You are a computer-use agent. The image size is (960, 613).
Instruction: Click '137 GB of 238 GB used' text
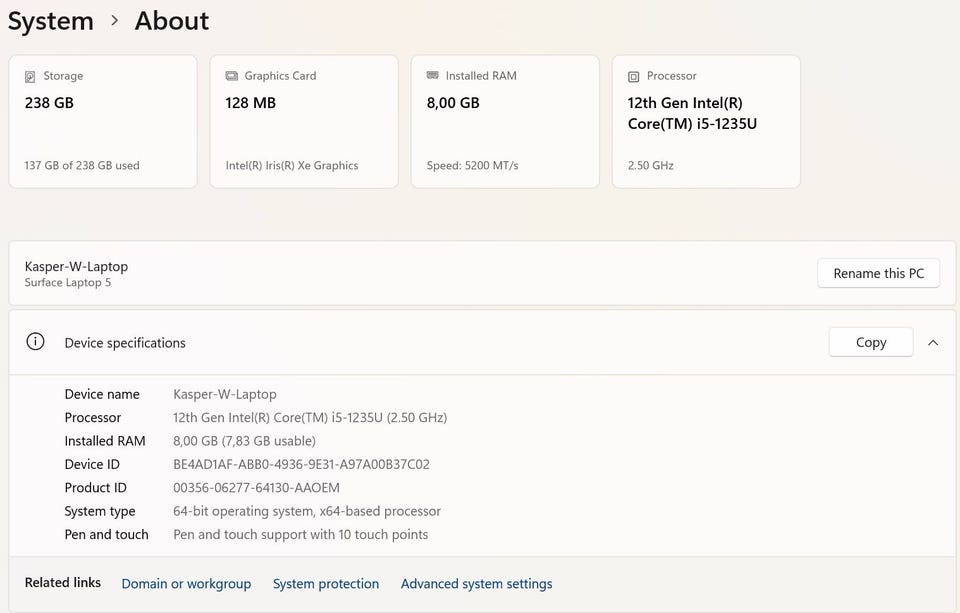tap(82, 165)
